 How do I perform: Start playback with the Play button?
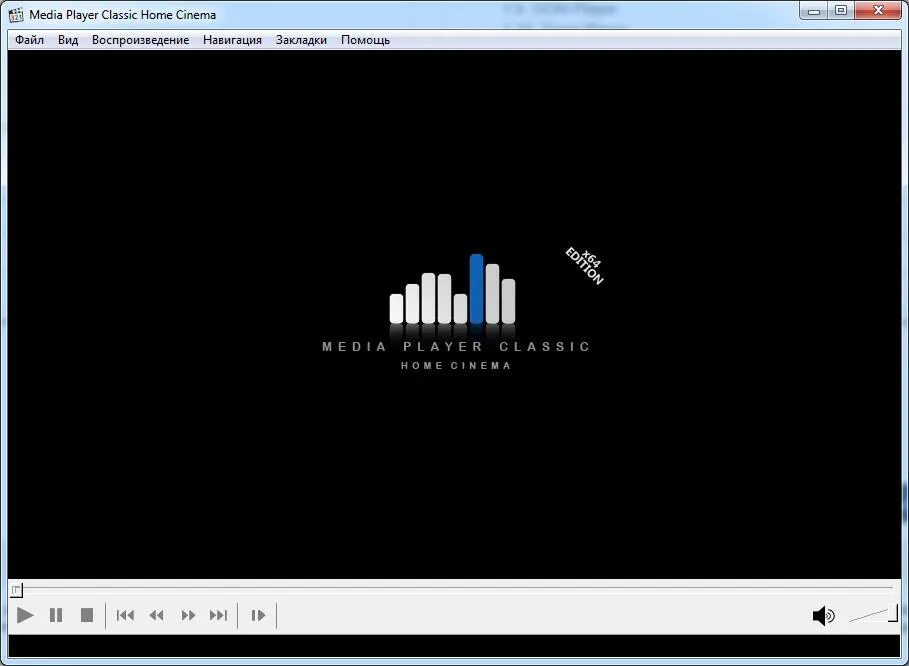click(25, 615)
